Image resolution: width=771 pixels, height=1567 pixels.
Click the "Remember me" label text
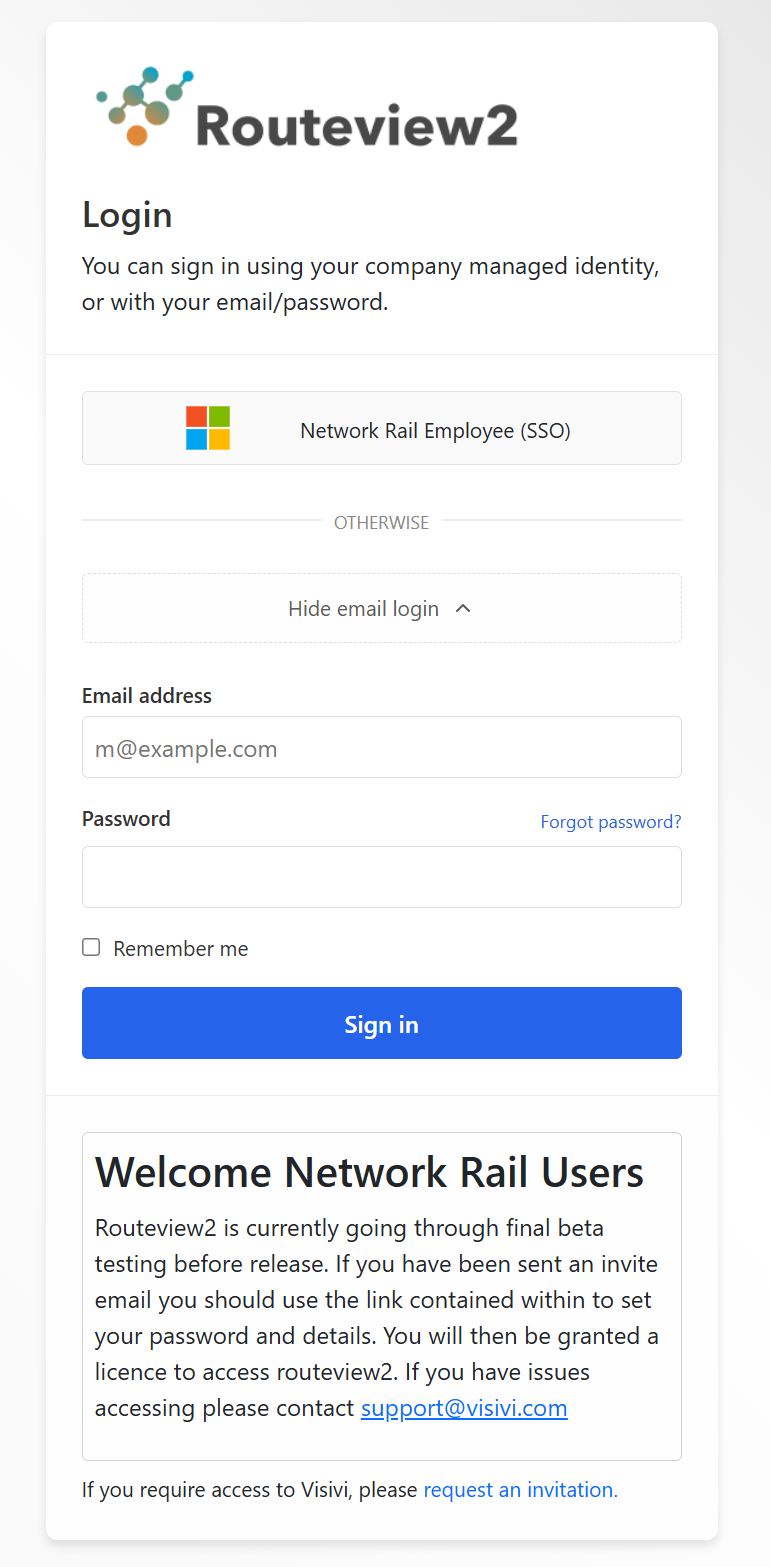[180, 949]
